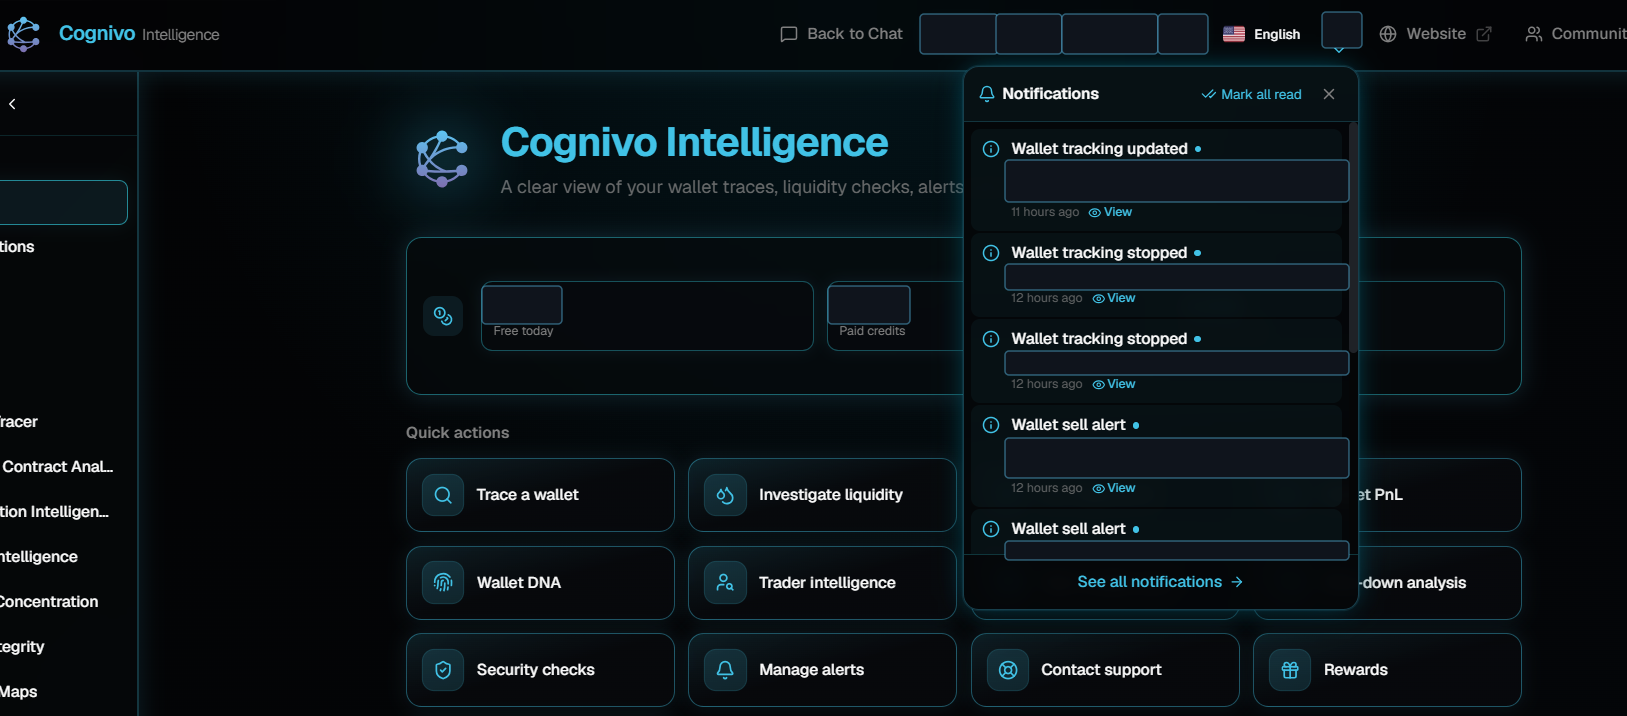Screen dimensions: 1627x716
Task: Click the credits coins icon
Action: (x=443, y=316)
